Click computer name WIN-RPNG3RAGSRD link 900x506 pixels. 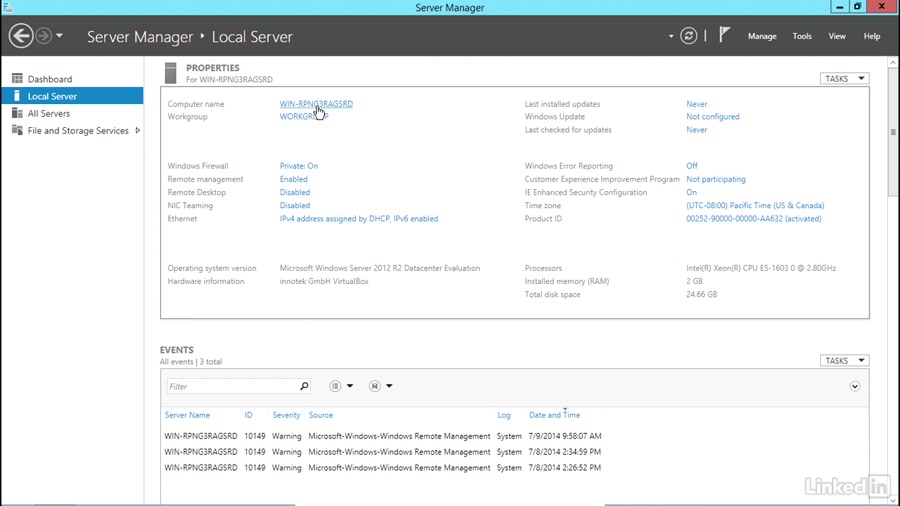(316, 104)
